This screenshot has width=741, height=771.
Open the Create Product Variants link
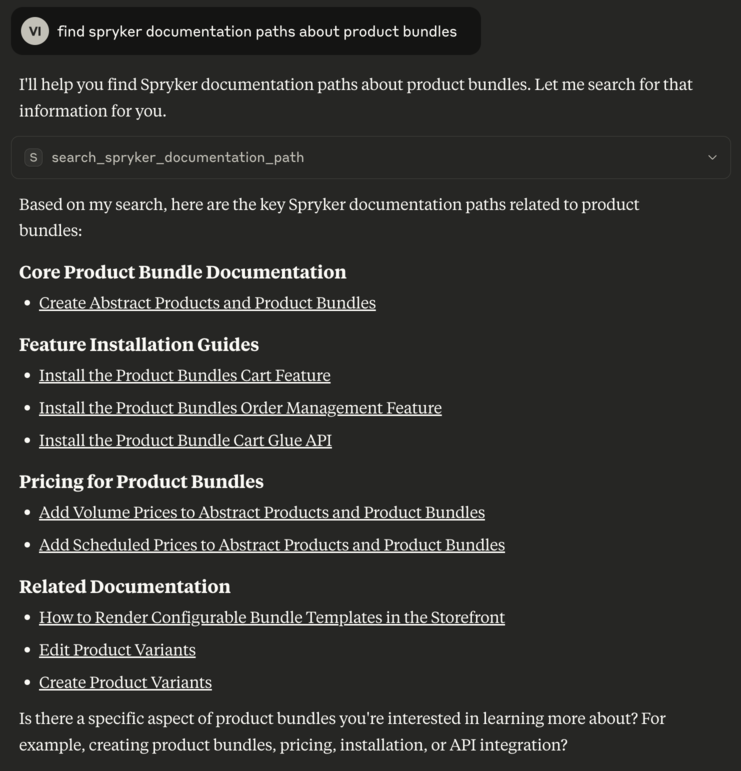pyautogui.click(x=125, y=682)
